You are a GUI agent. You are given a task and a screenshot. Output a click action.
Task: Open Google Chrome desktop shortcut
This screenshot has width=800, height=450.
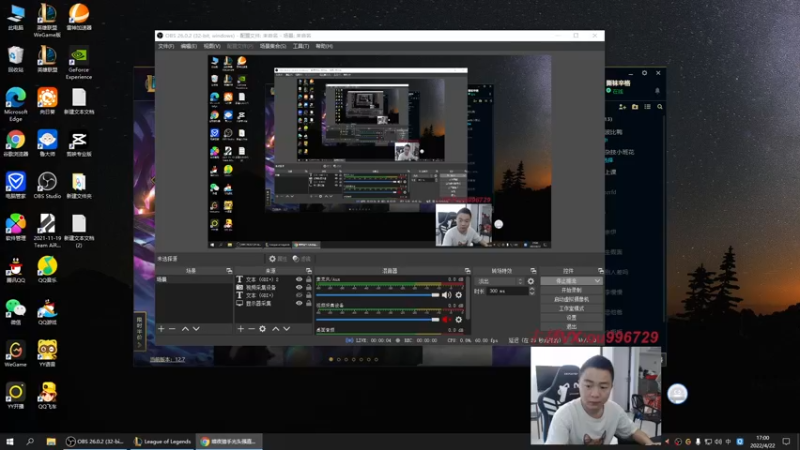tap(15, 143)
